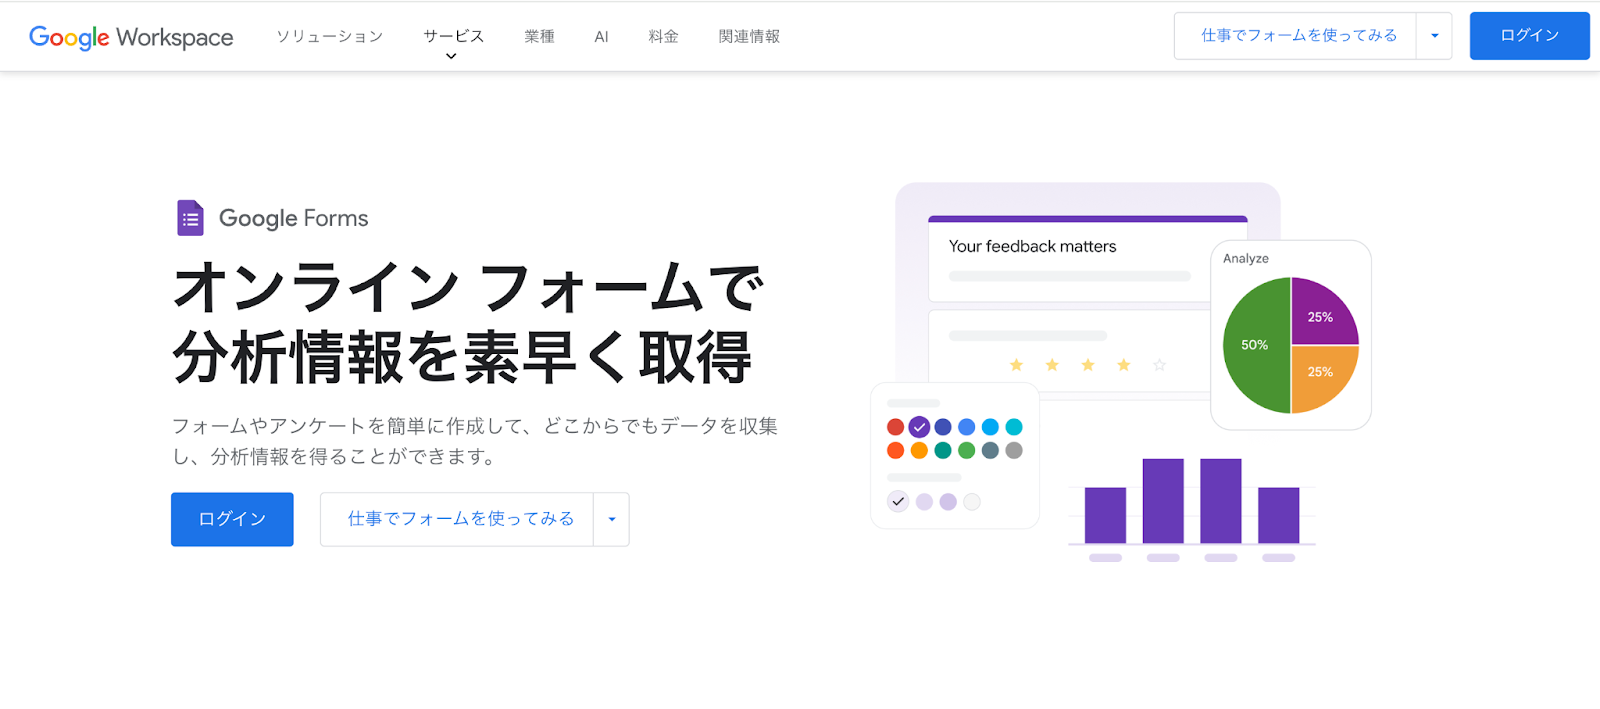Click the hero 仕事でフォームを使ってみる button
This screenshot has height=709, width=1600.
click(460, 519)
